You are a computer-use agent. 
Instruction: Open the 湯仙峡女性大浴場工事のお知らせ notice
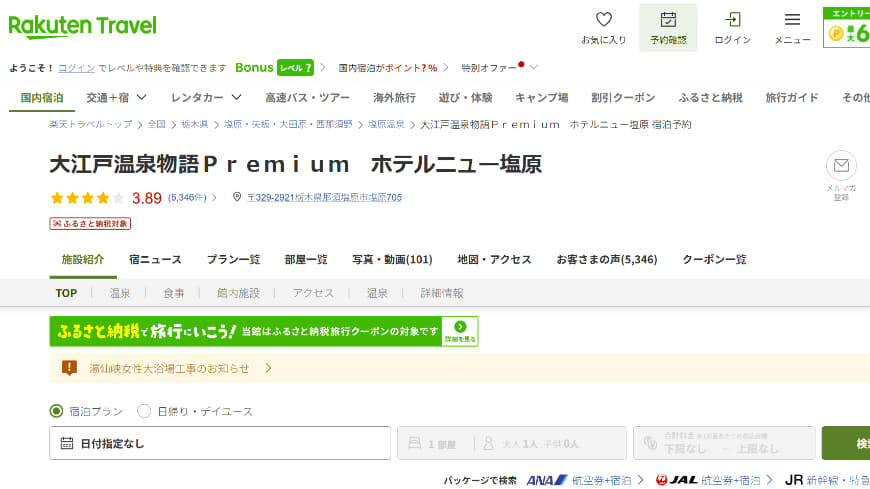point(169,368)
